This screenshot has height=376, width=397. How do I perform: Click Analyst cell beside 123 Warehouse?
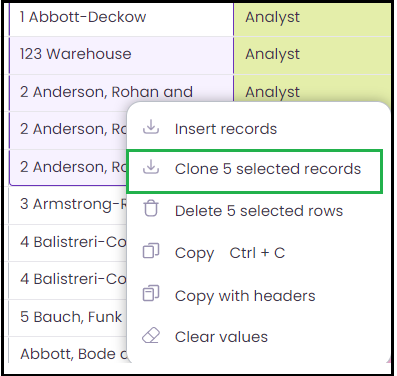coord(312,55)
